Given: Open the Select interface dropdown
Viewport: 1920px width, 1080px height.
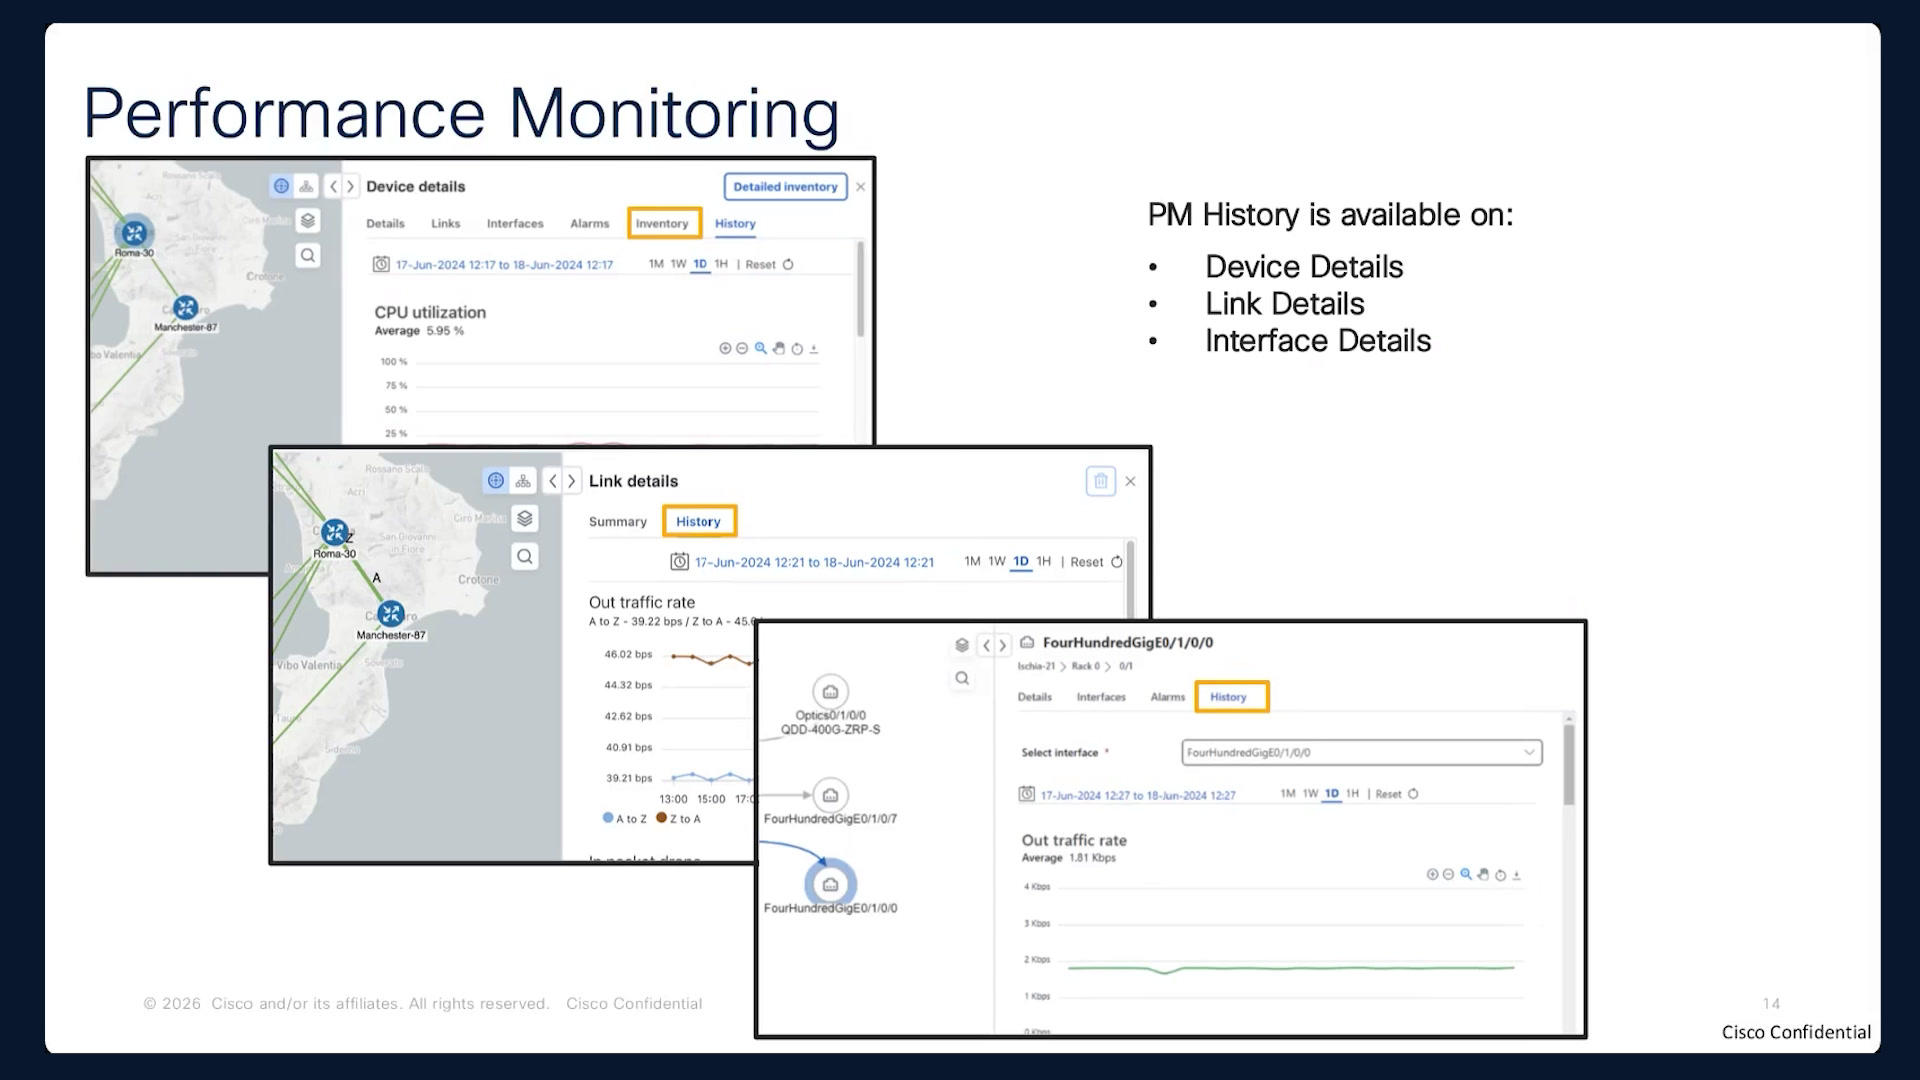Looking at the screenshot, I should 1362,752.
